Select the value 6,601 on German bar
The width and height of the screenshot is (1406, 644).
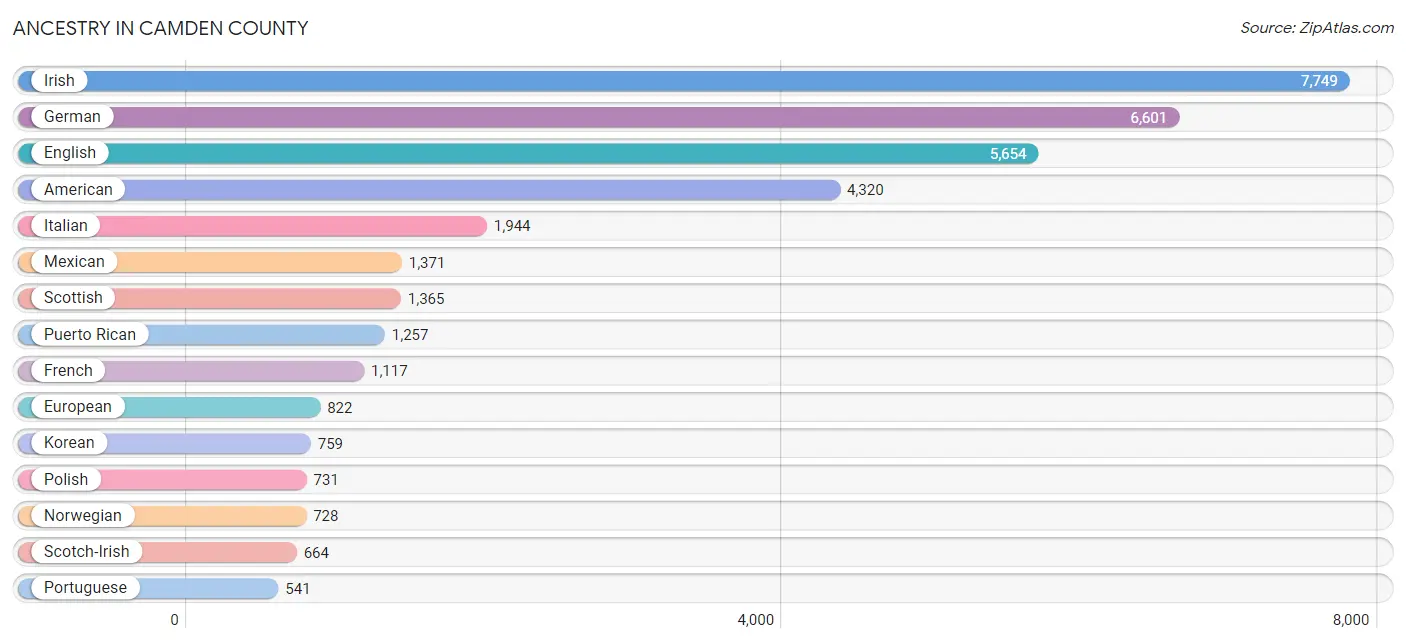[x=1149, y=118]
